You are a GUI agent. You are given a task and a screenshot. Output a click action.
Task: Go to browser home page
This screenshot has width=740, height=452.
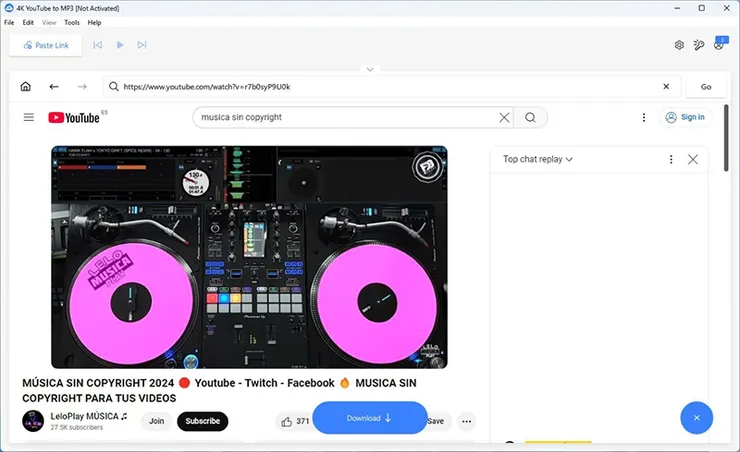(x=25, y=86)
